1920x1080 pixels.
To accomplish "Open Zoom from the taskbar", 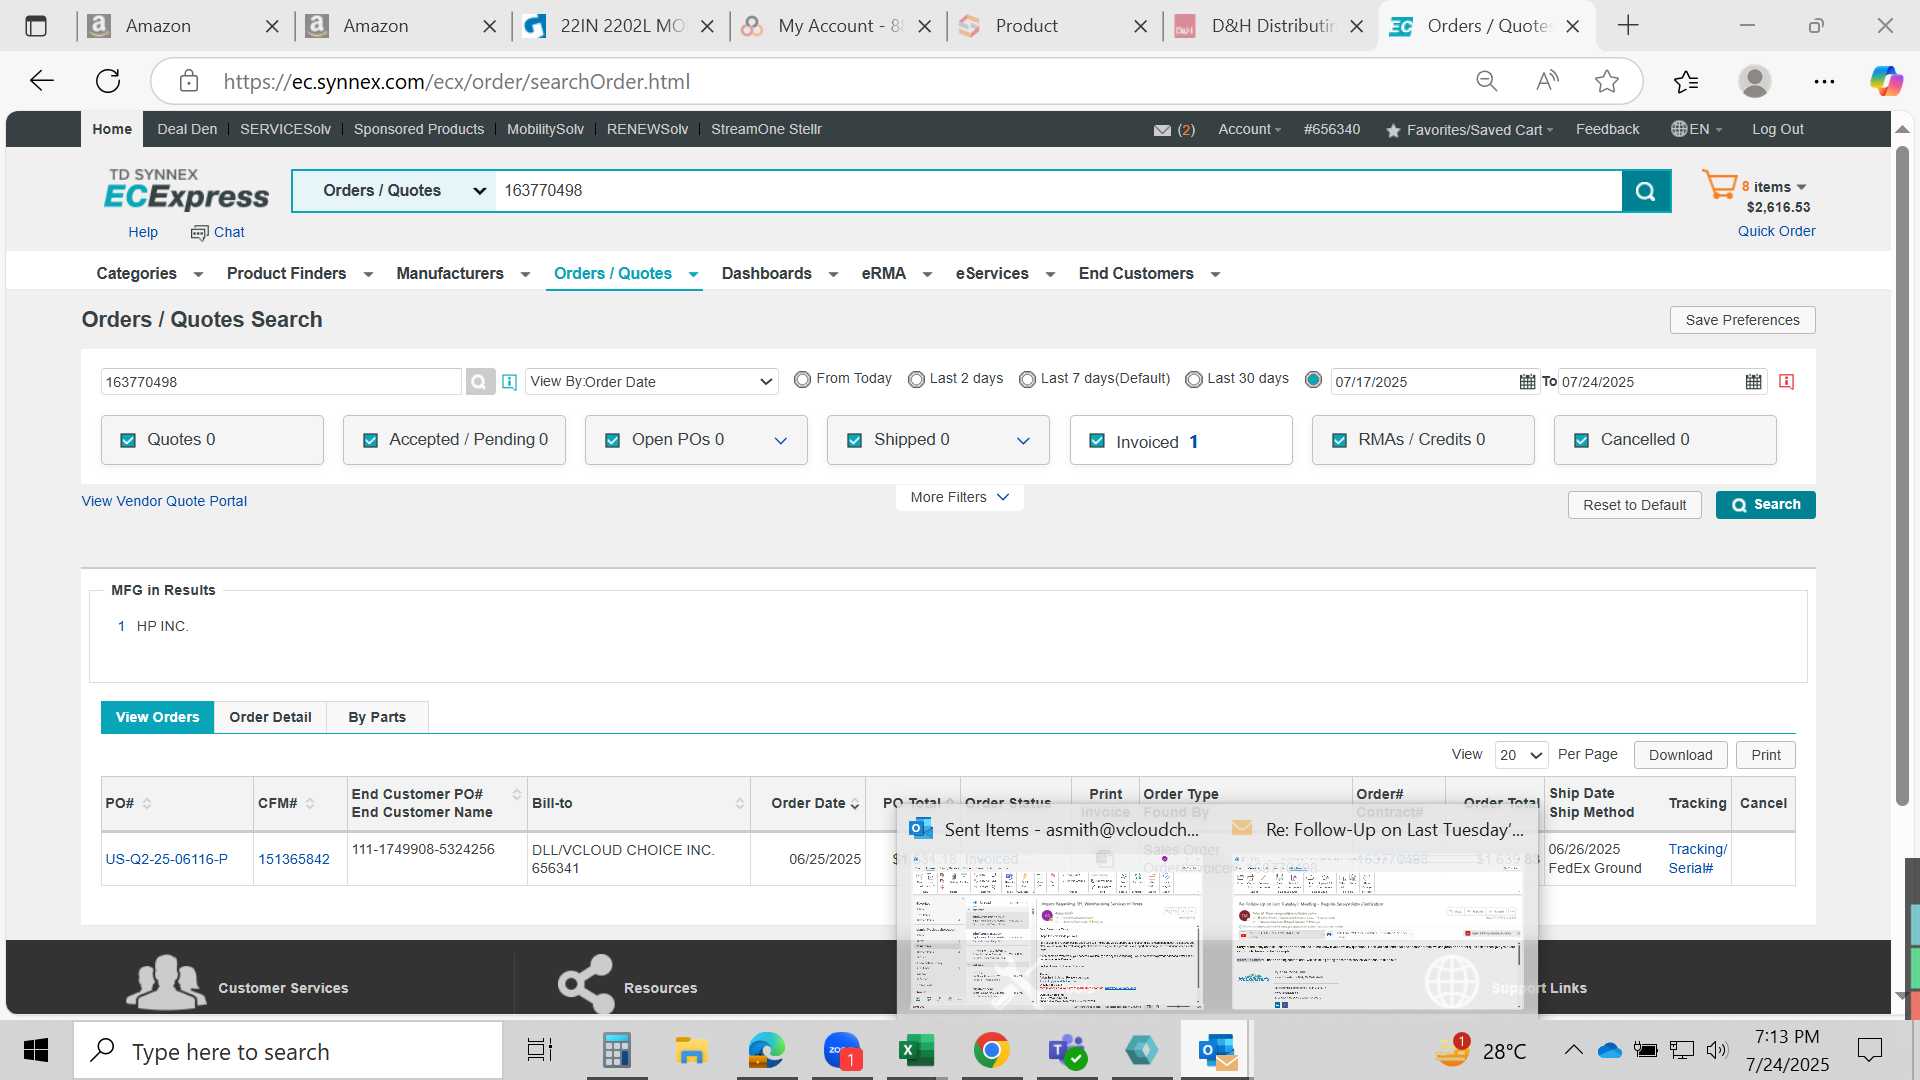I will click(x=842, y=1051).
